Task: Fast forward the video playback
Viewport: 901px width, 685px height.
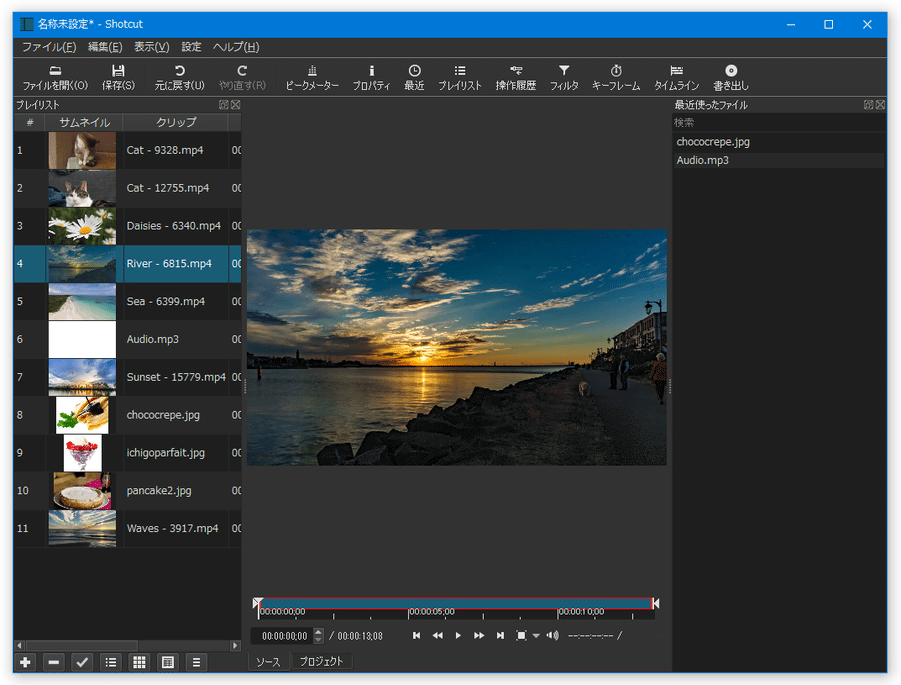Action: pyautogui.click(x=479, y=636)
